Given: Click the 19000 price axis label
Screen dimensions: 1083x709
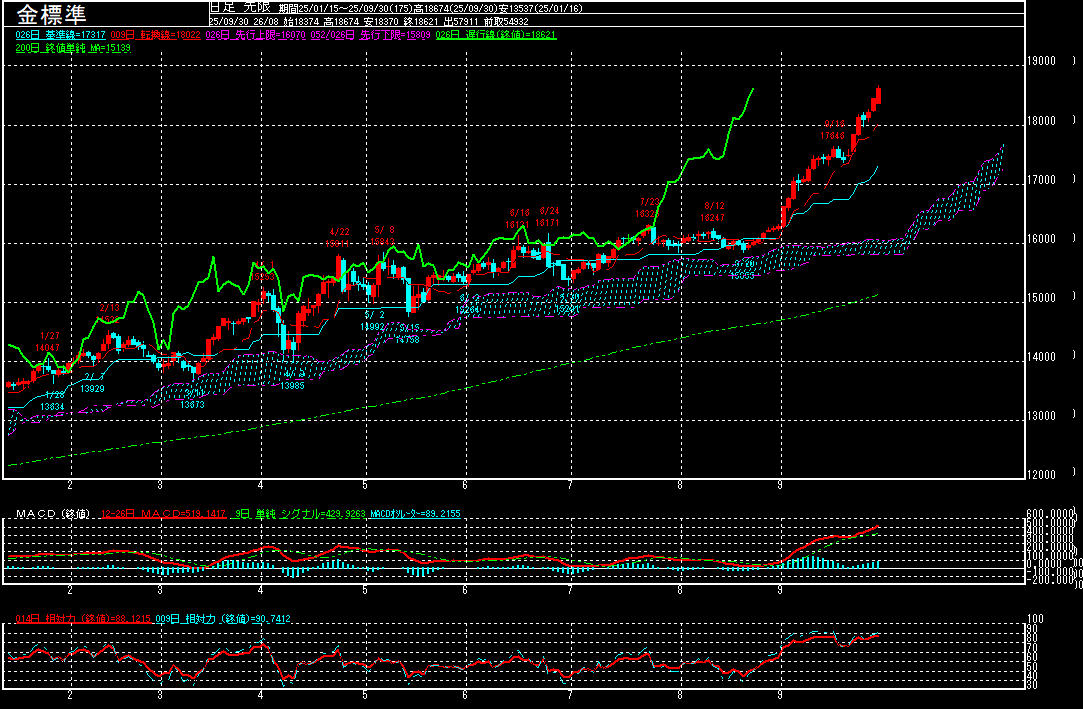Looking at the screenshot, I should tap(1042, 62).
